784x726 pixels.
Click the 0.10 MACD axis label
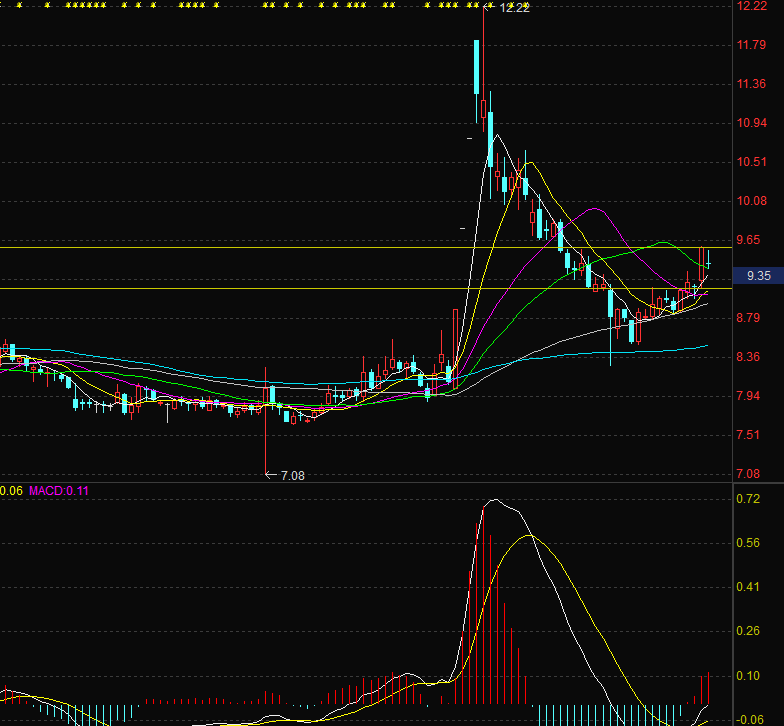pyautogui.click(x=748, y=676)
